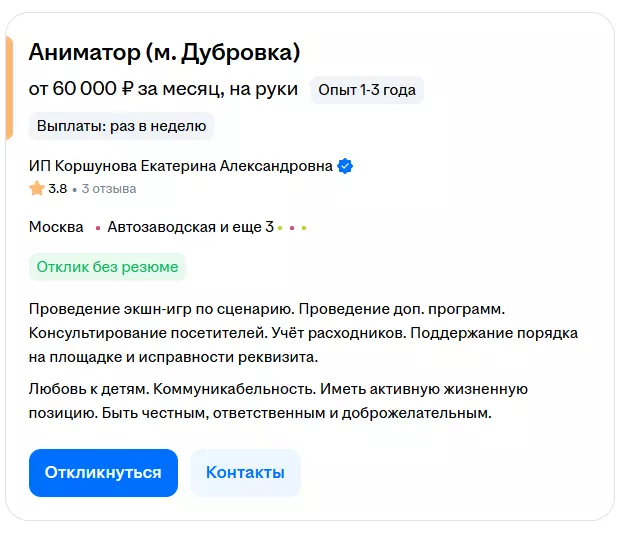Viewport: 624px width, 535px height.
Task: Click the orange highlight bar on card edge
Action: tap(8, 87)
